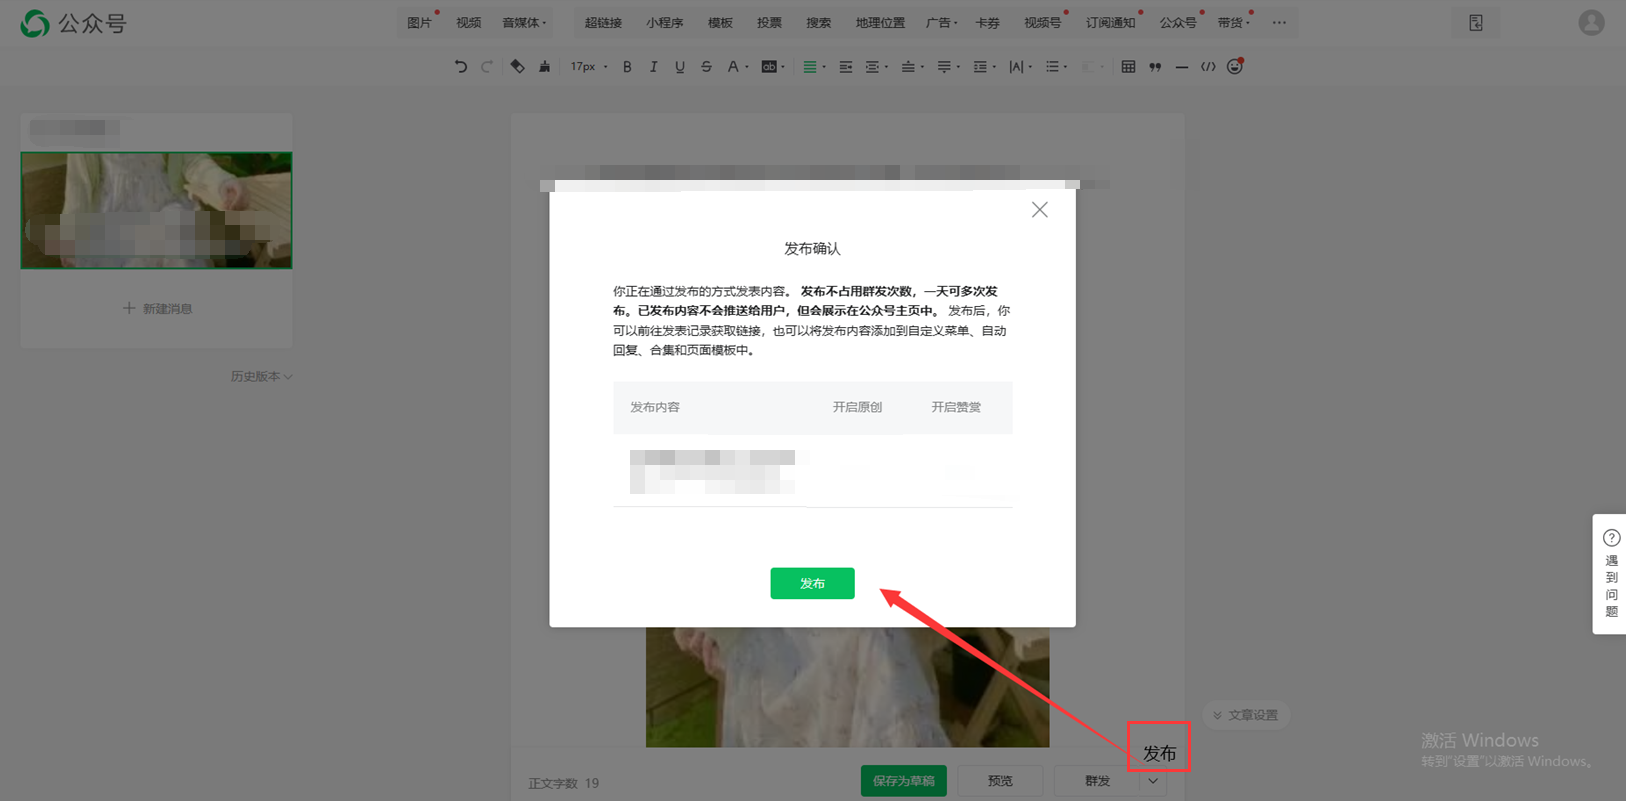
Task: Insert a horizontal divider line icon
Action: [1182, 67]
